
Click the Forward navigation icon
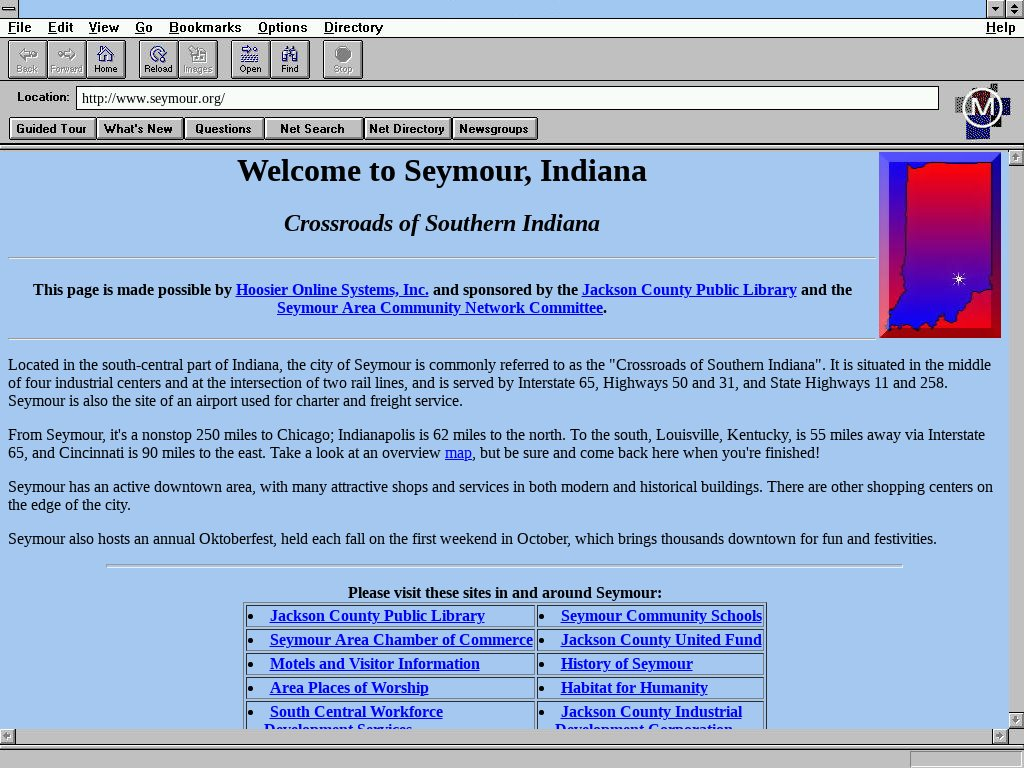(x=66, y=59)
